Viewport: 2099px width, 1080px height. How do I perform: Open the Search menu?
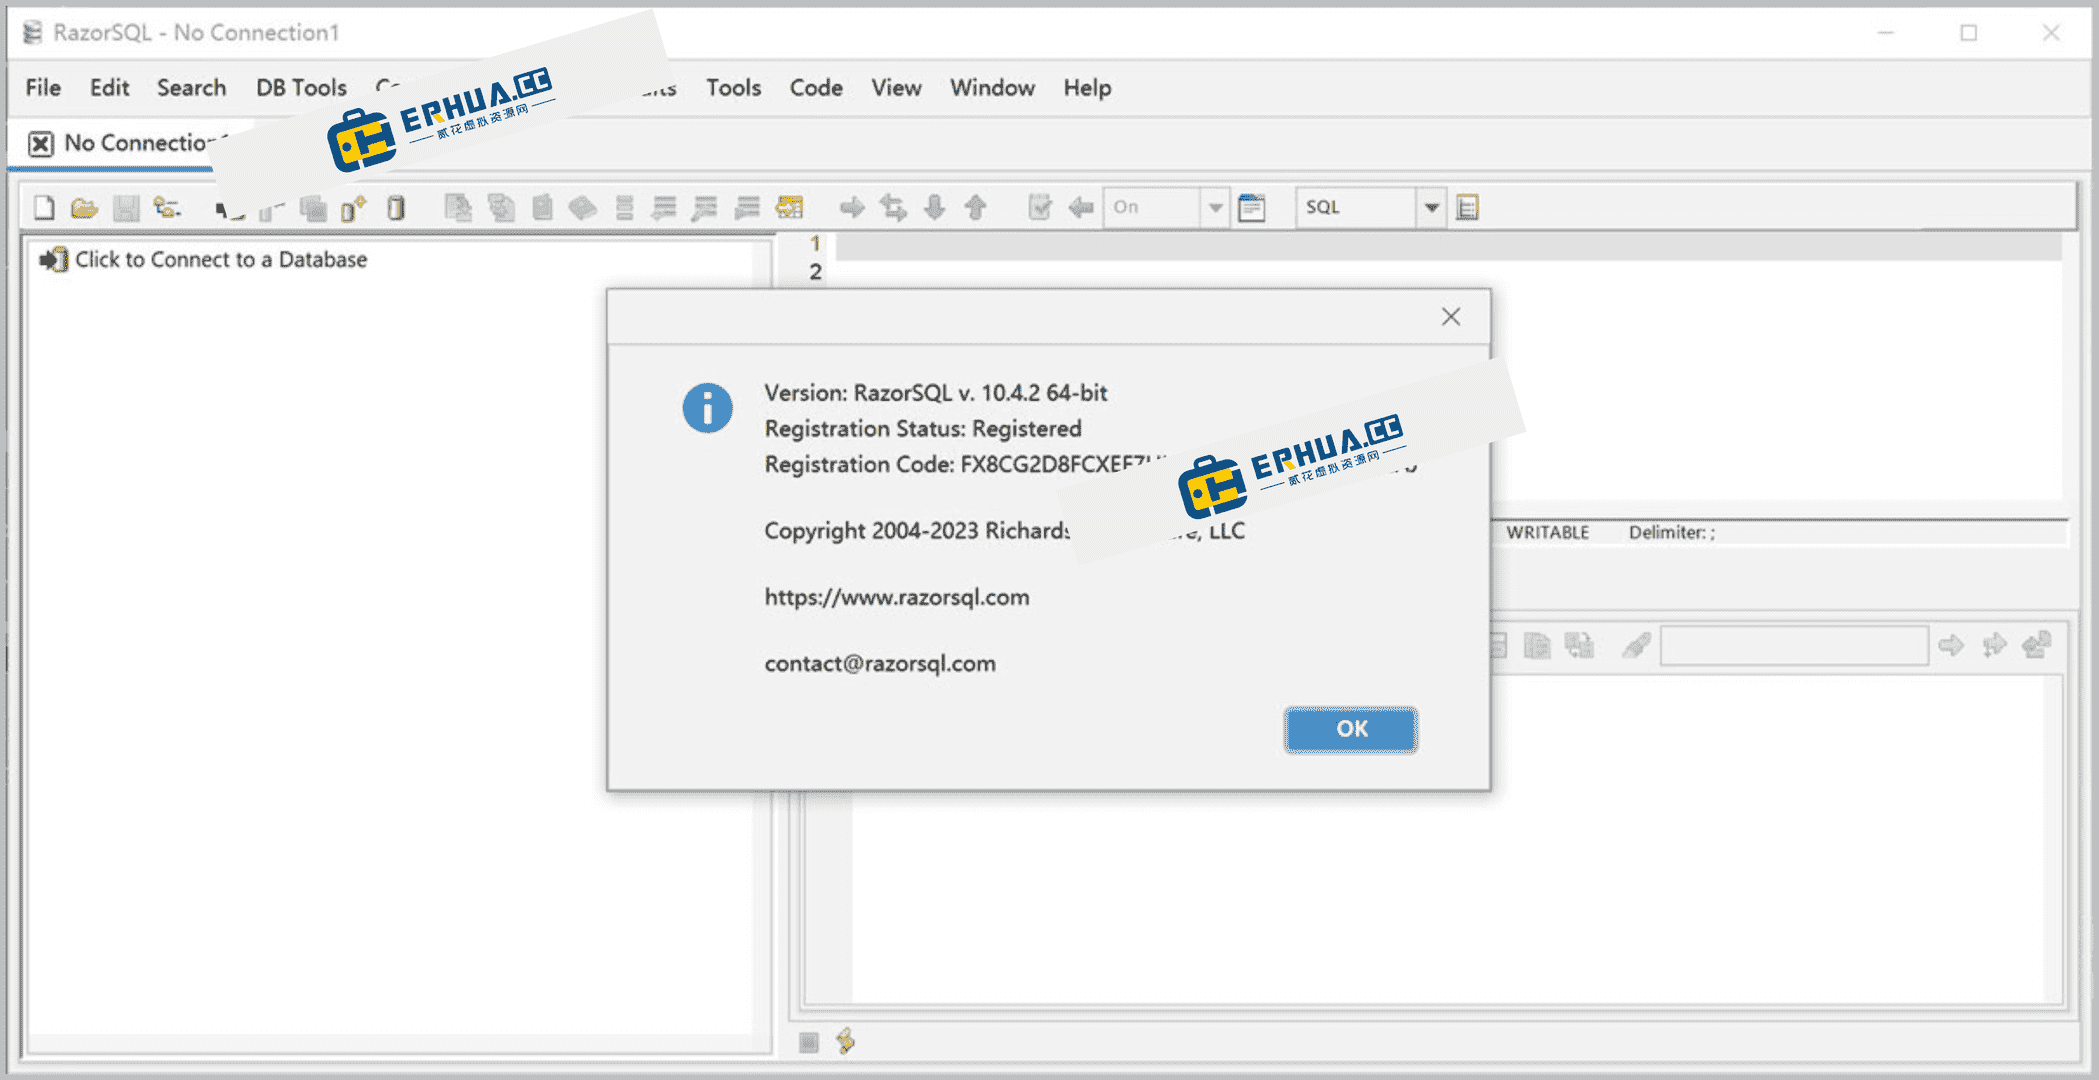(191, 88)
